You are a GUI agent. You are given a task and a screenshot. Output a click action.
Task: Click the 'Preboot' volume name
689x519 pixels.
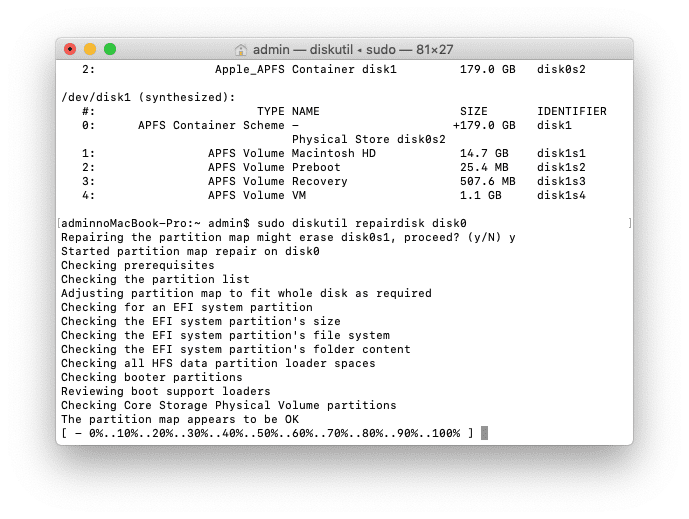316,167
